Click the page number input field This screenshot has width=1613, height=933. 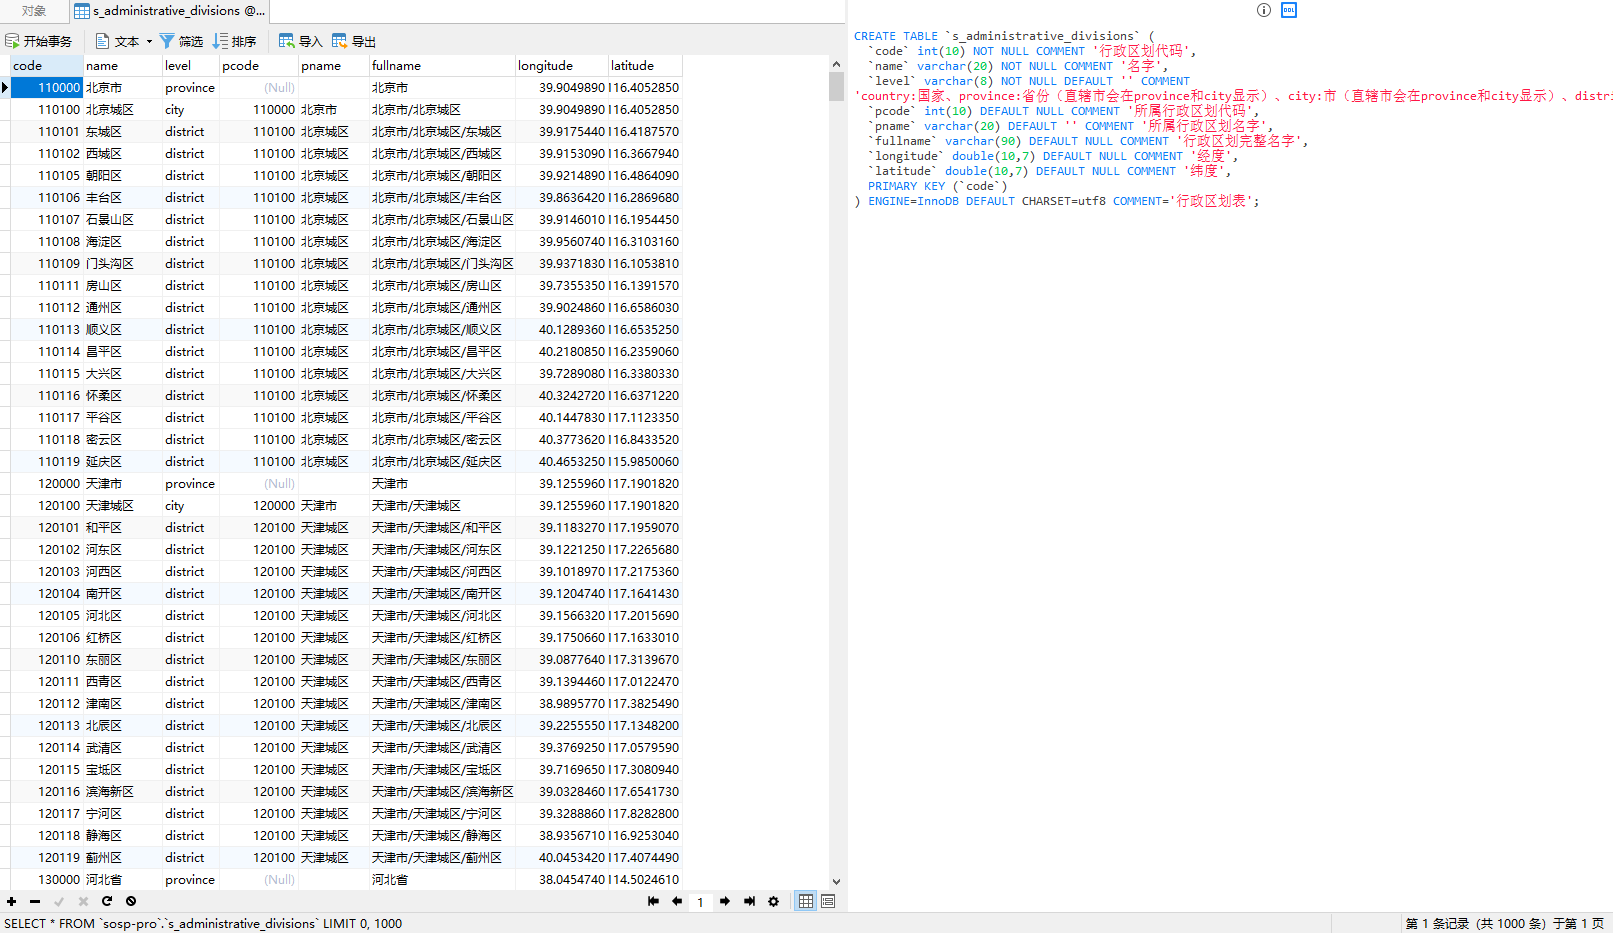(700, 902)
